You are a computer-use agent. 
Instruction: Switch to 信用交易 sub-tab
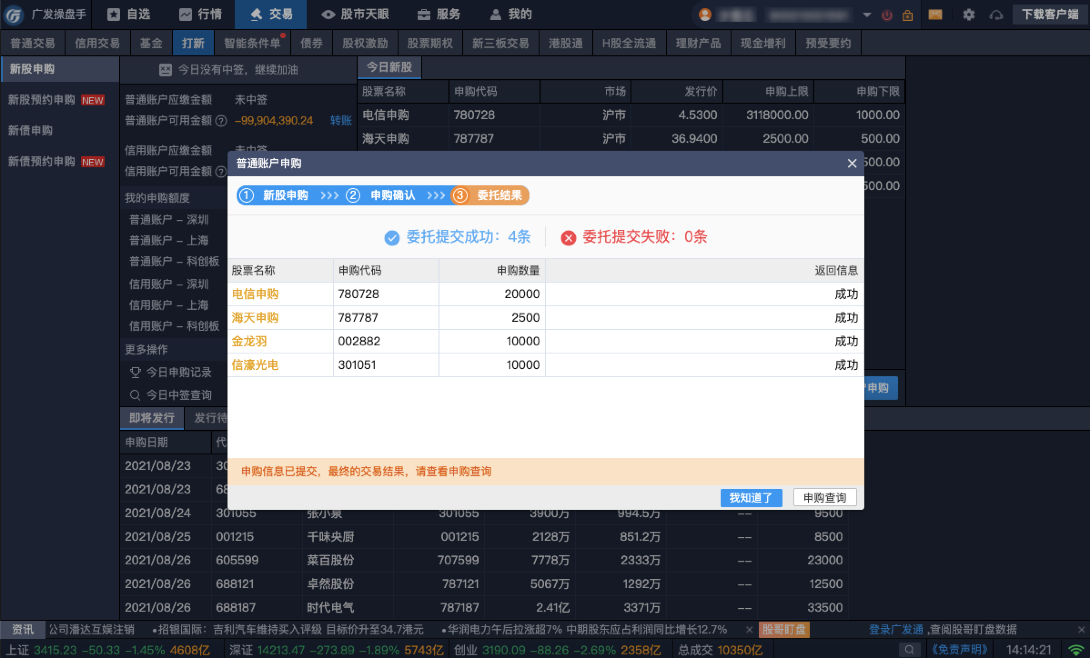[97, 43]
